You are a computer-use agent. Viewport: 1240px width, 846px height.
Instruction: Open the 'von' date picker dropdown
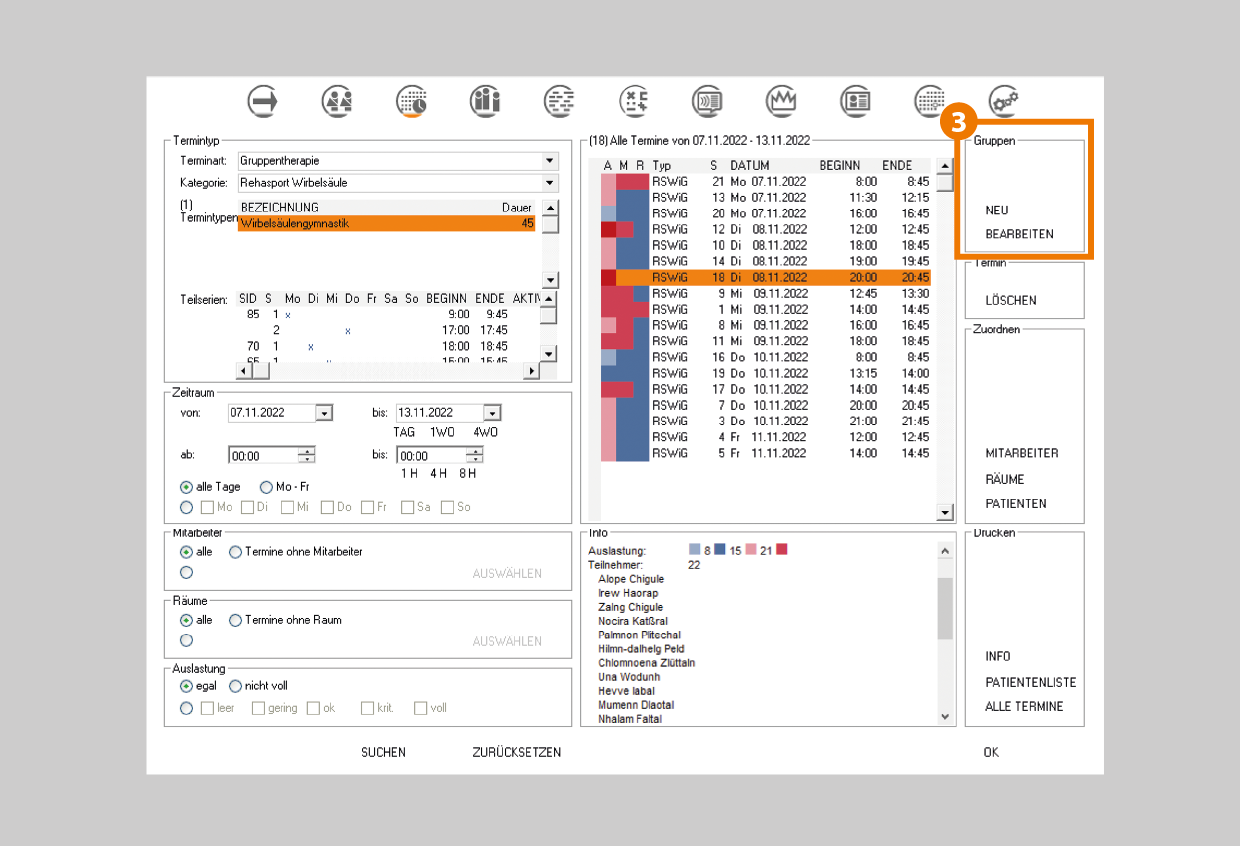[x=323, y=413]
